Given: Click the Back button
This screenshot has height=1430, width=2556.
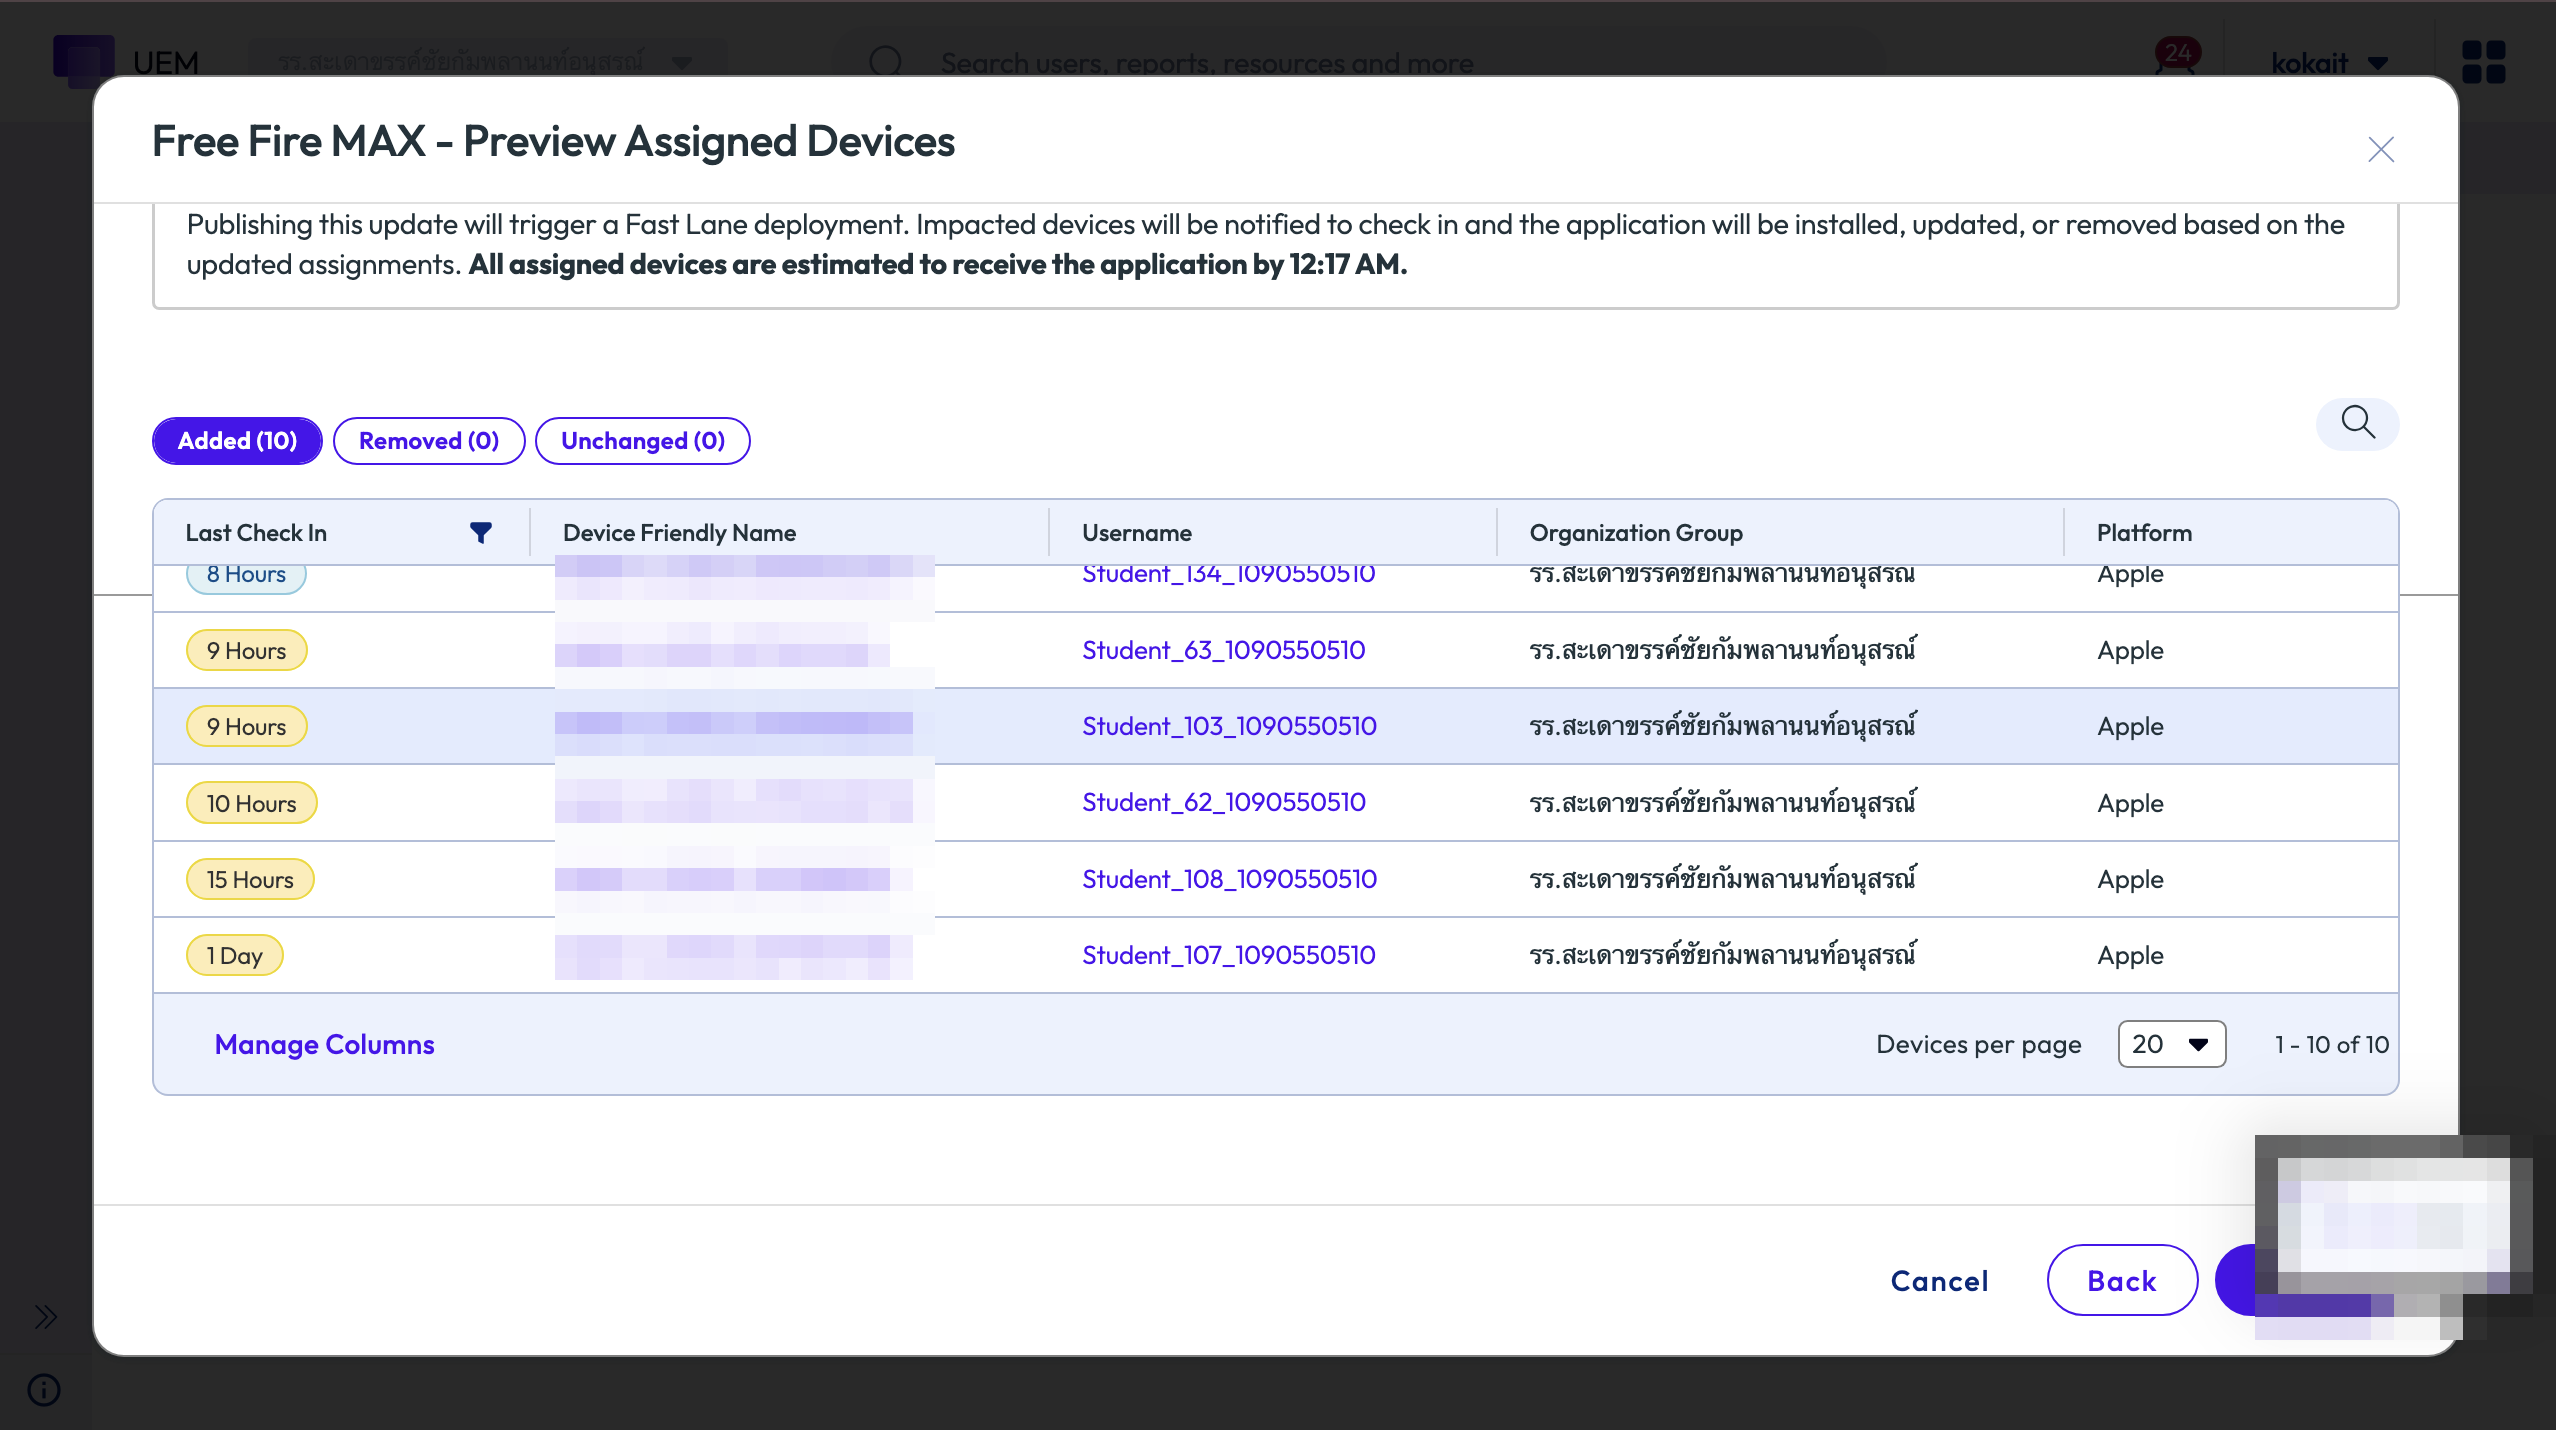Looking at the screenshot, I should 2122,1280.
